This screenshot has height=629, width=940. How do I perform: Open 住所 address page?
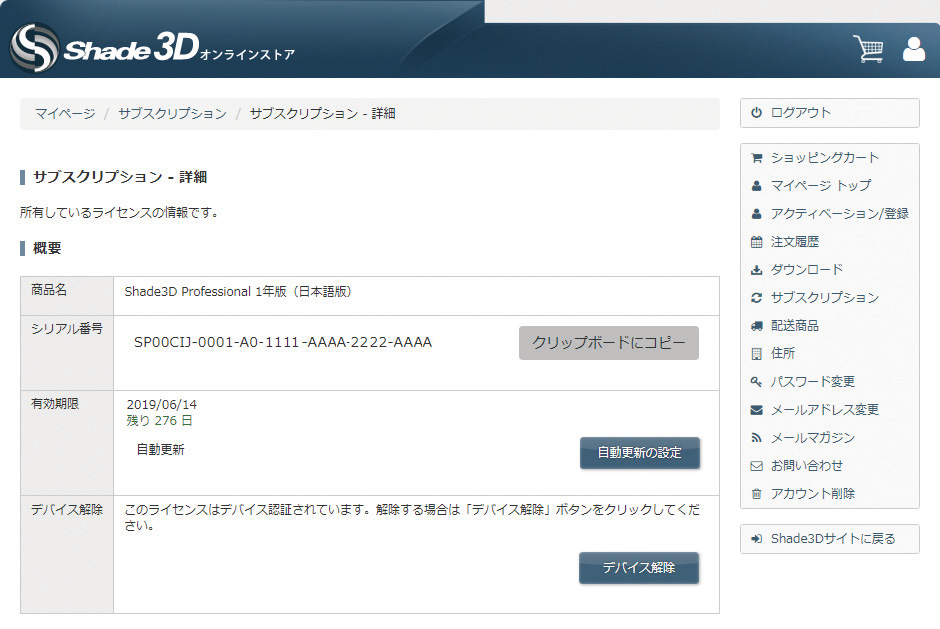[x=783, y=354]
